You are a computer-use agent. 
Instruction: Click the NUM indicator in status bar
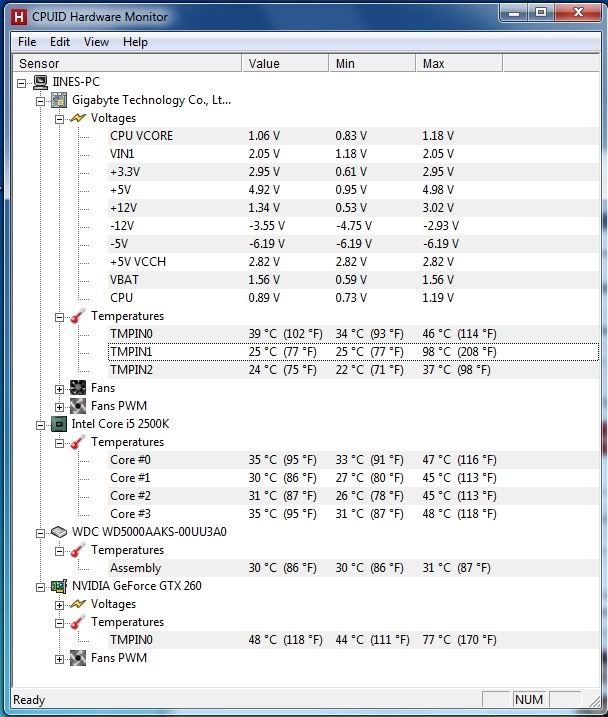tap(529, 700)
